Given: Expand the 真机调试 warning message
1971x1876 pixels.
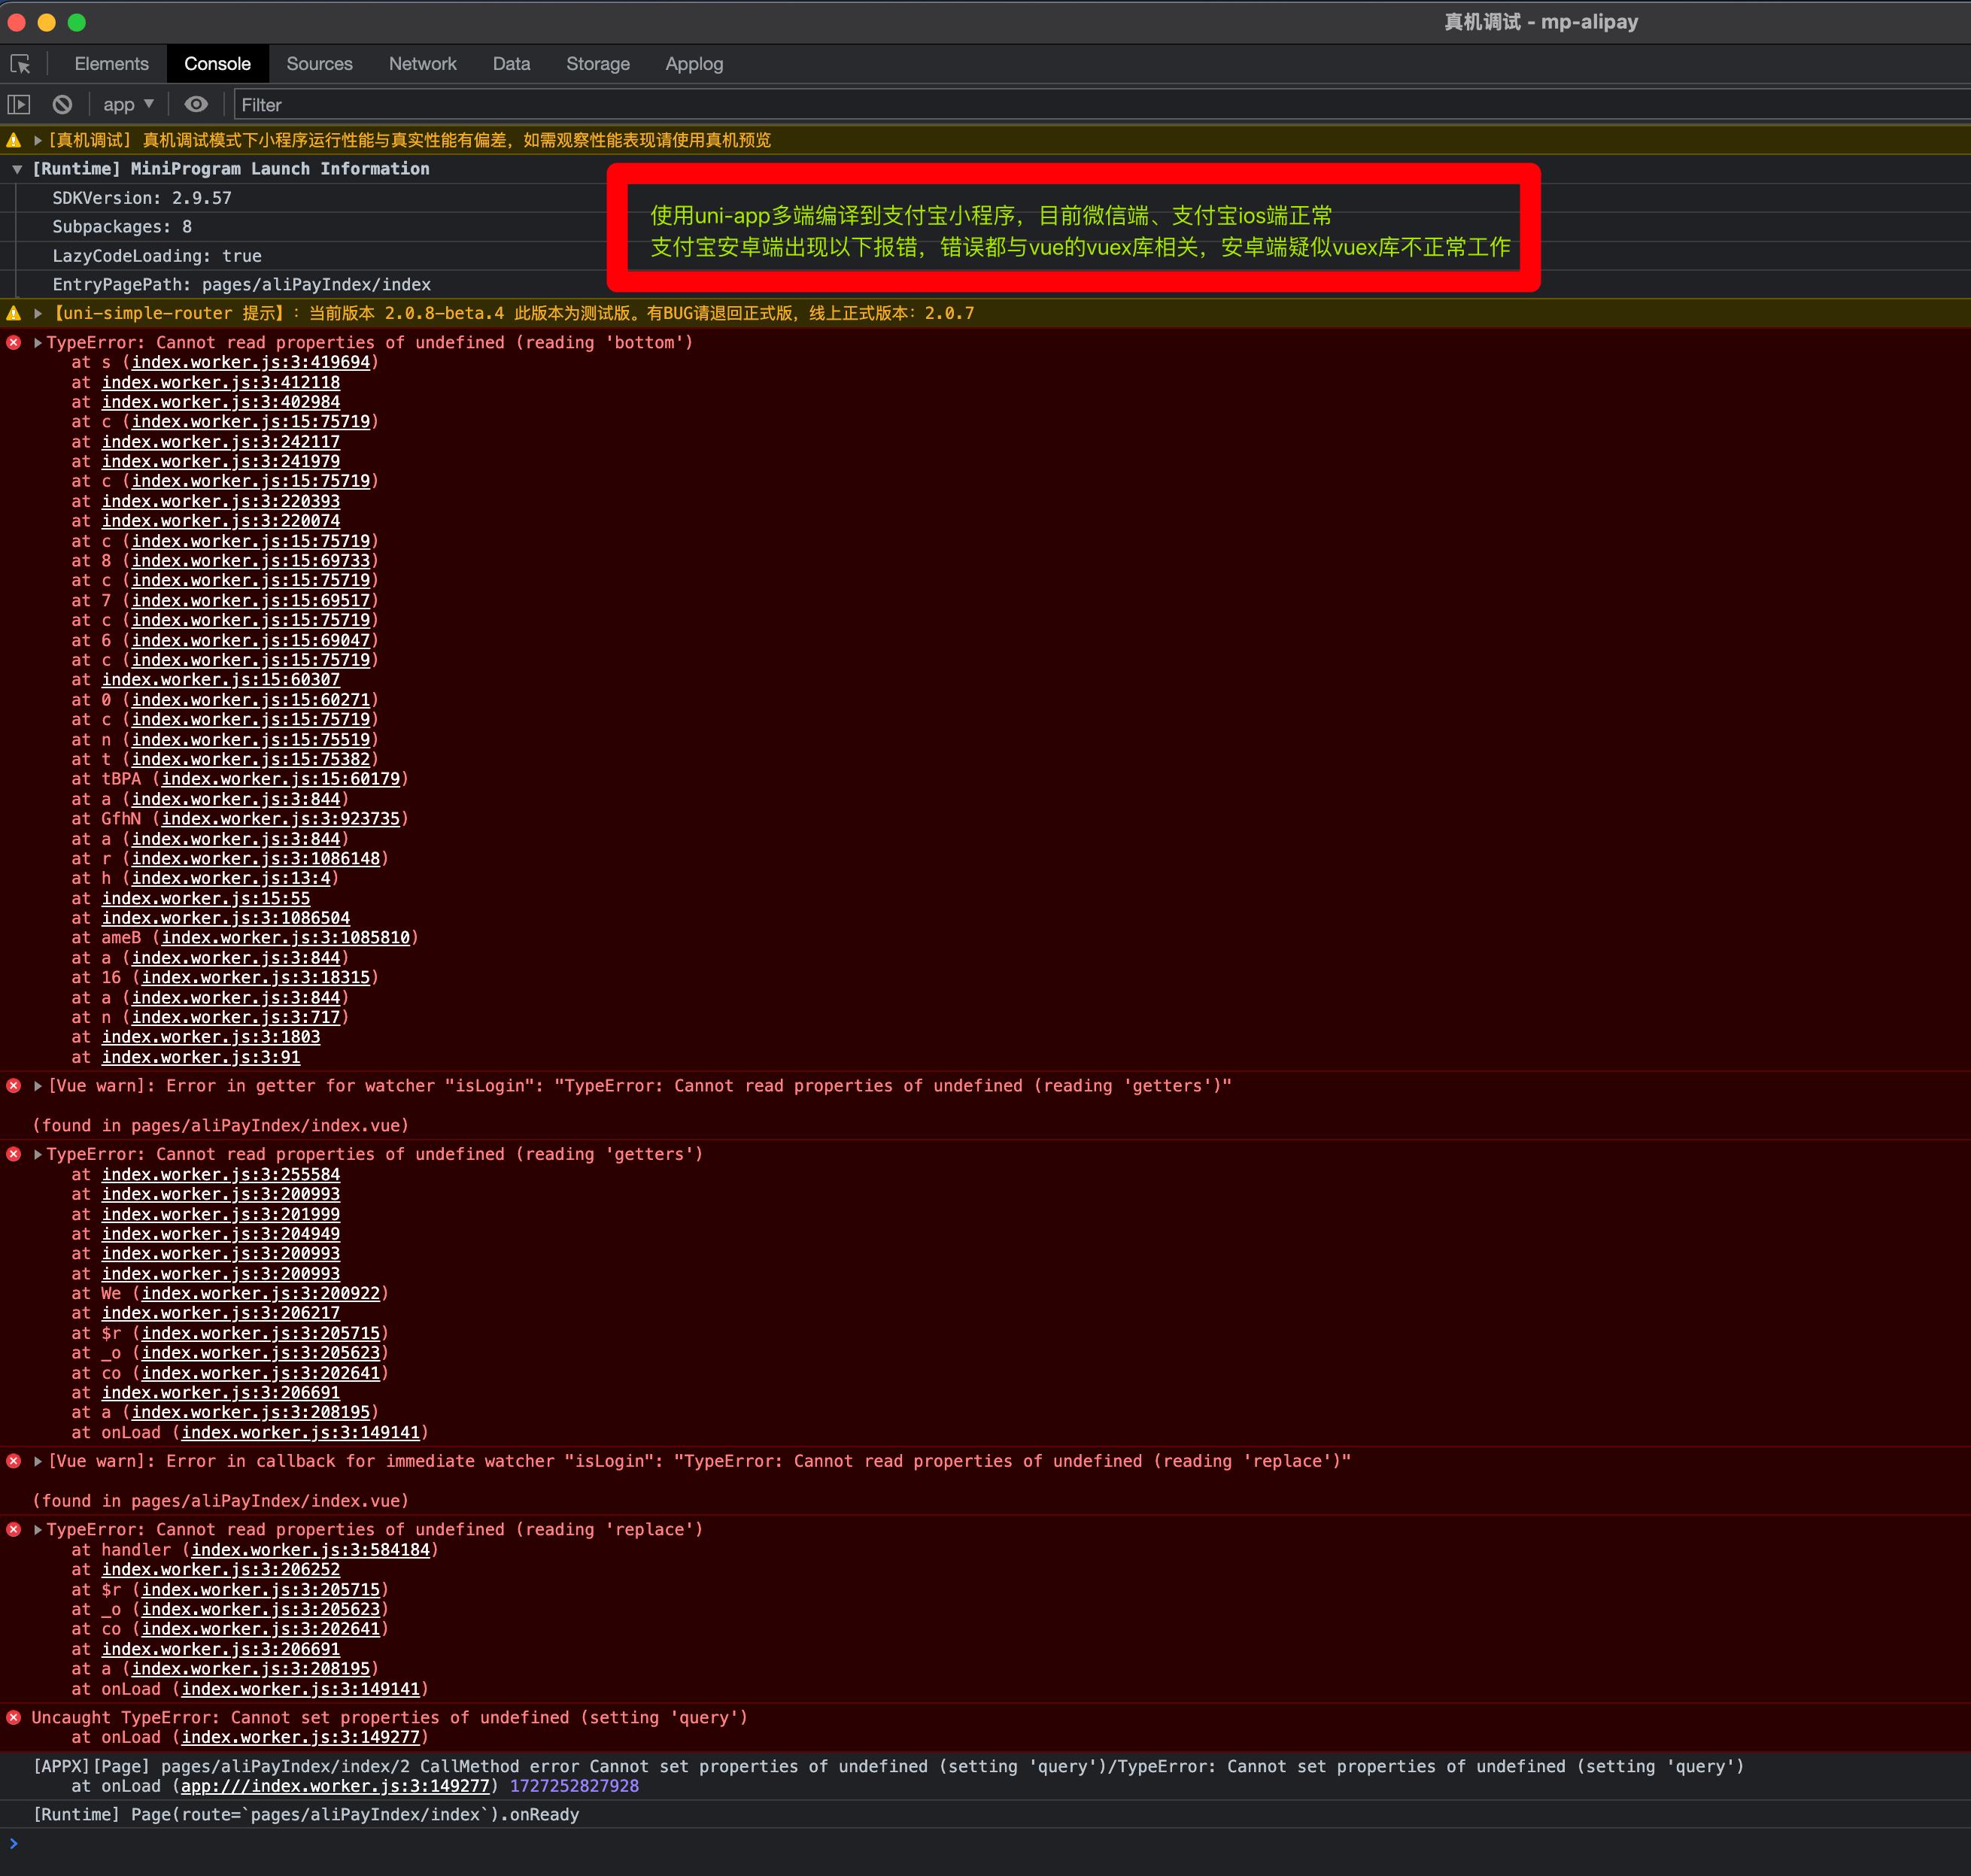Looking at the screenshot, I should 38,140.
